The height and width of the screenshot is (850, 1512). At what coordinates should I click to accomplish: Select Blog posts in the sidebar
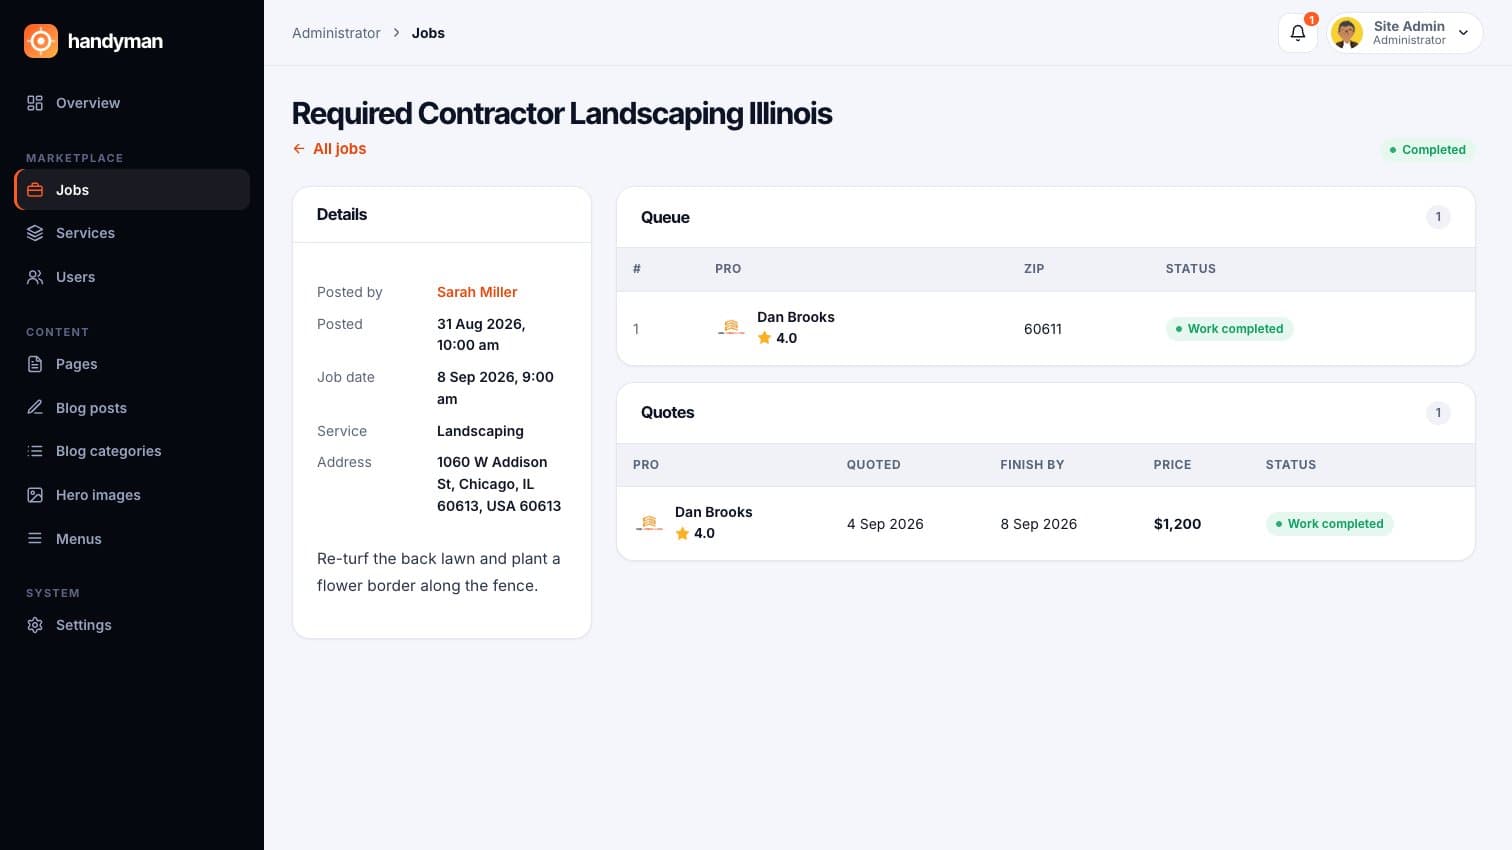click(132, 408)
